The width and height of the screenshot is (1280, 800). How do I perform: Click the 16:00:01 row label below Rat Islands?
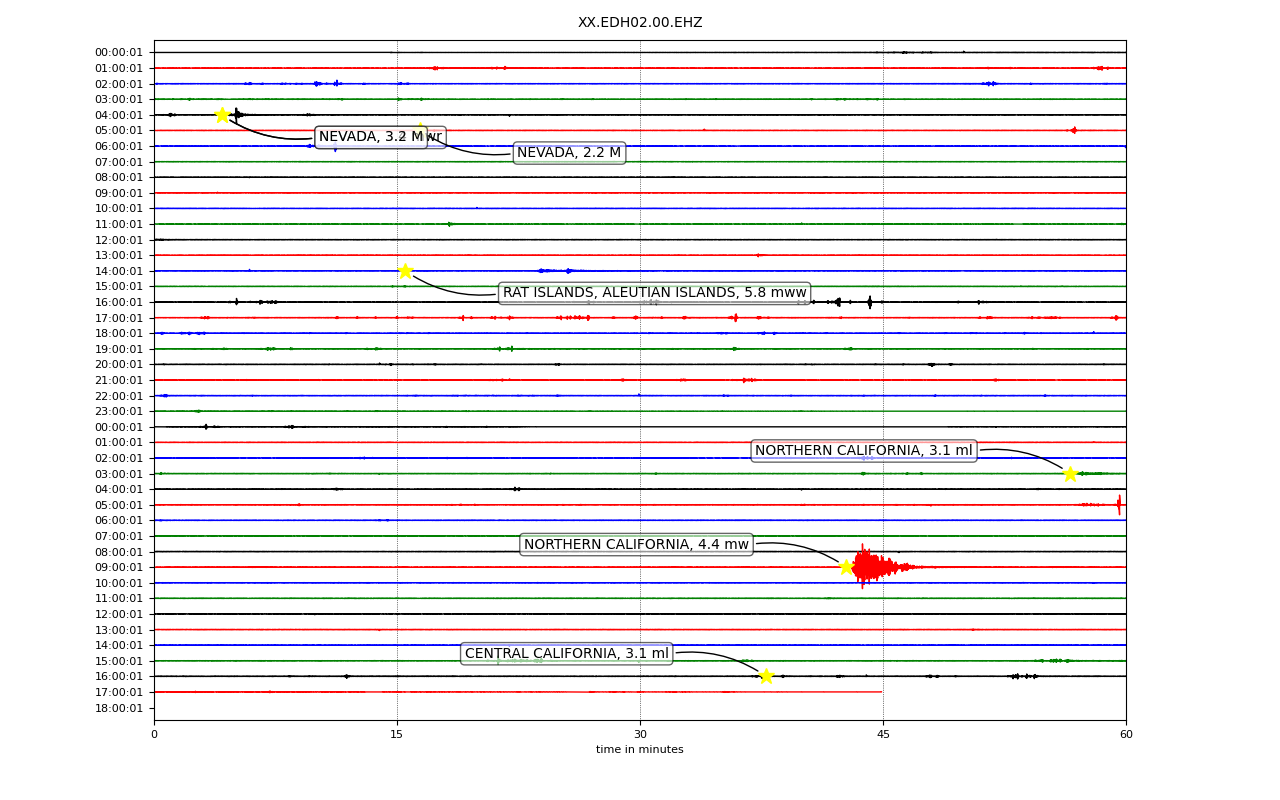[119, 302]
